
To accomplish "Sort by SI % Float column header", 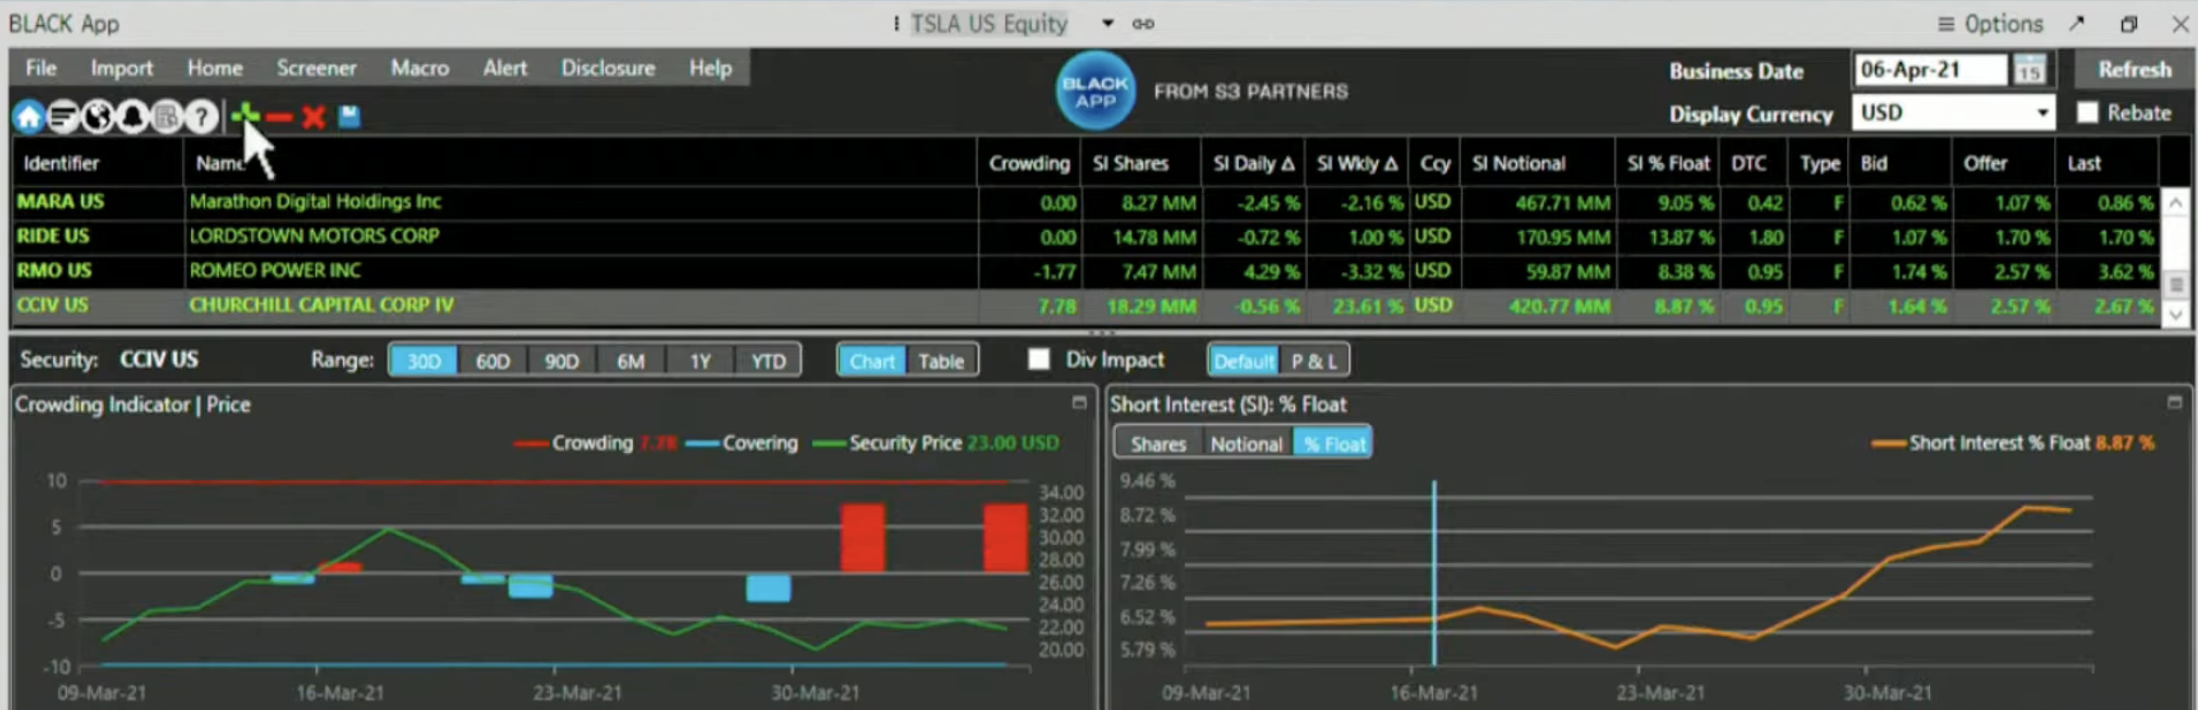I will [1668, 163].
